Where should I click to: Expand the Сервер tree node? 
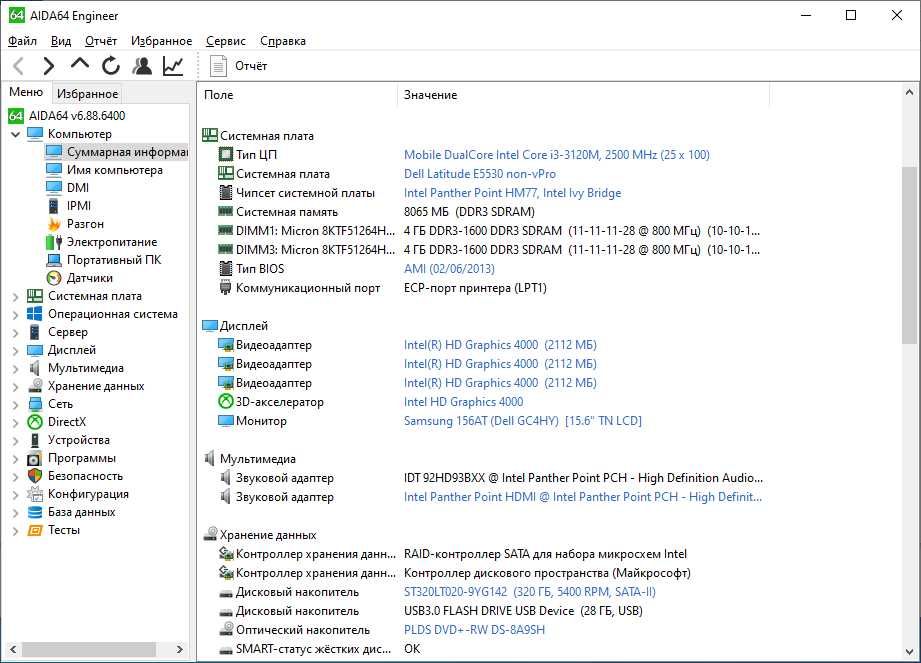coord(16,333)
